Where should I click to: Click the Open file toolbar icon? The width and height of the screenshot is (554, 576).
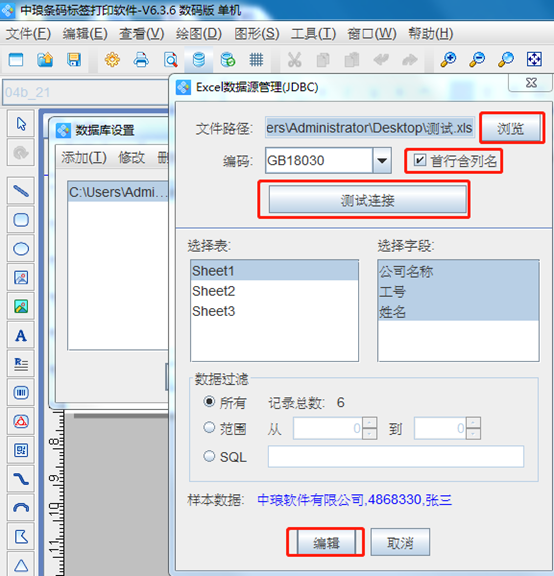tap(45, 60)
